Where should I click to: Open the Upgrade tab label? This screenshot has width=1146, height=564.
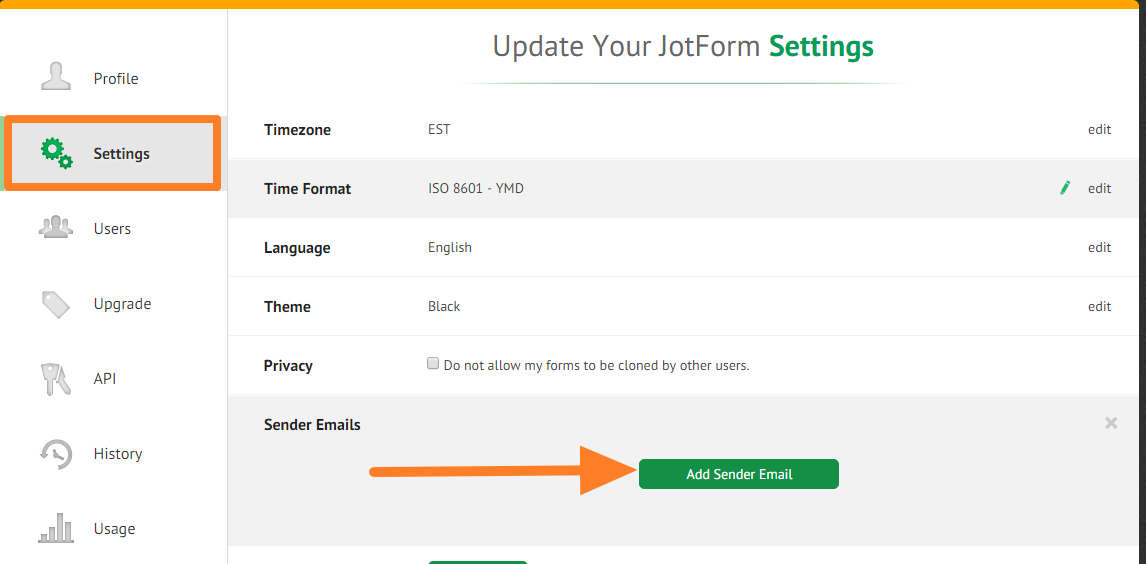click(x=122, y=304)
